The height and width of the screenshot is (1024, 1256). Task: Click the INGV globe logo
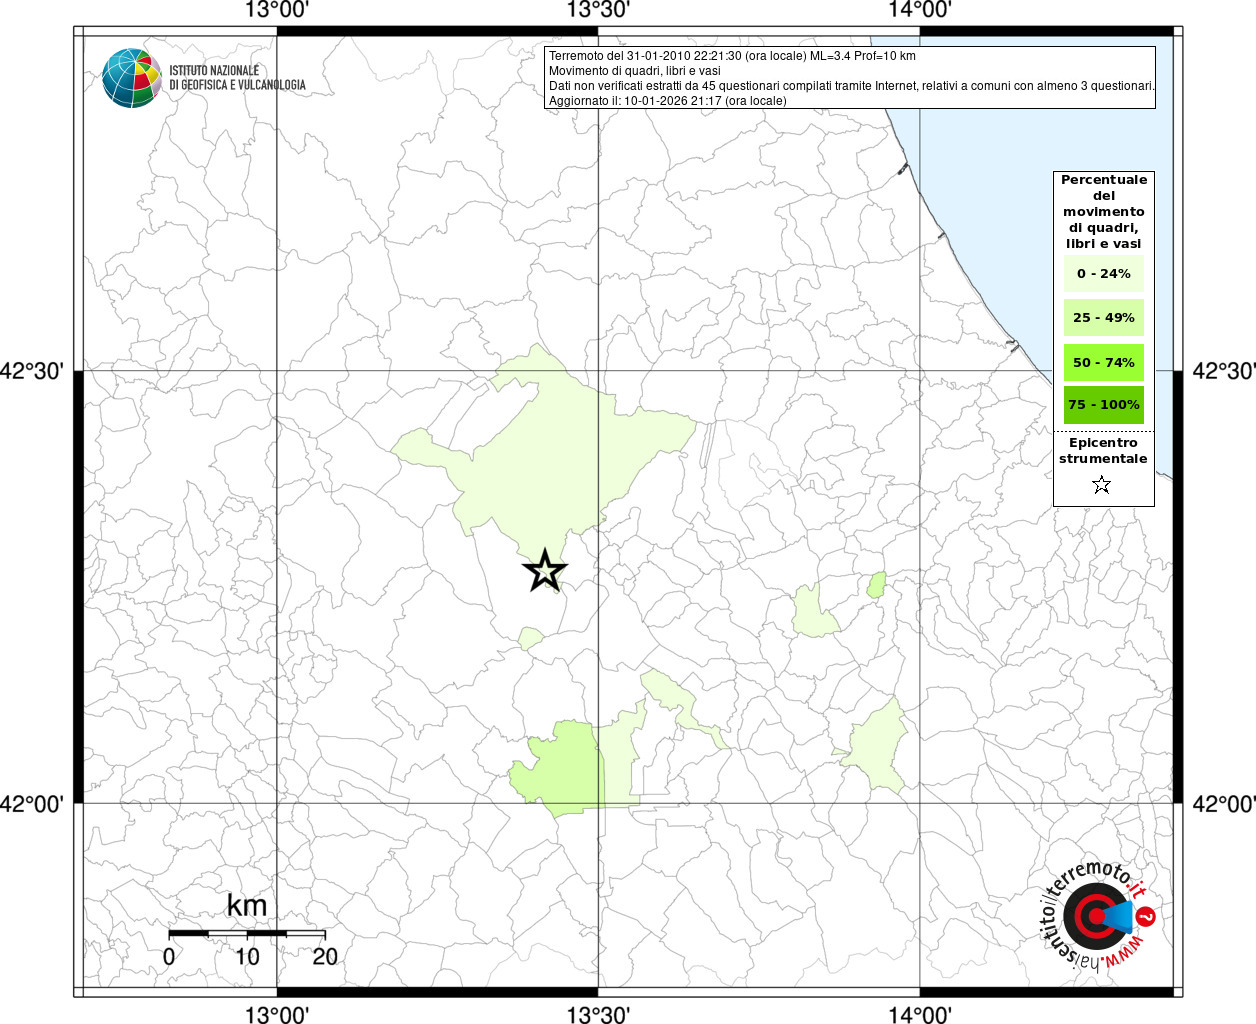click(x=132, y=78)
